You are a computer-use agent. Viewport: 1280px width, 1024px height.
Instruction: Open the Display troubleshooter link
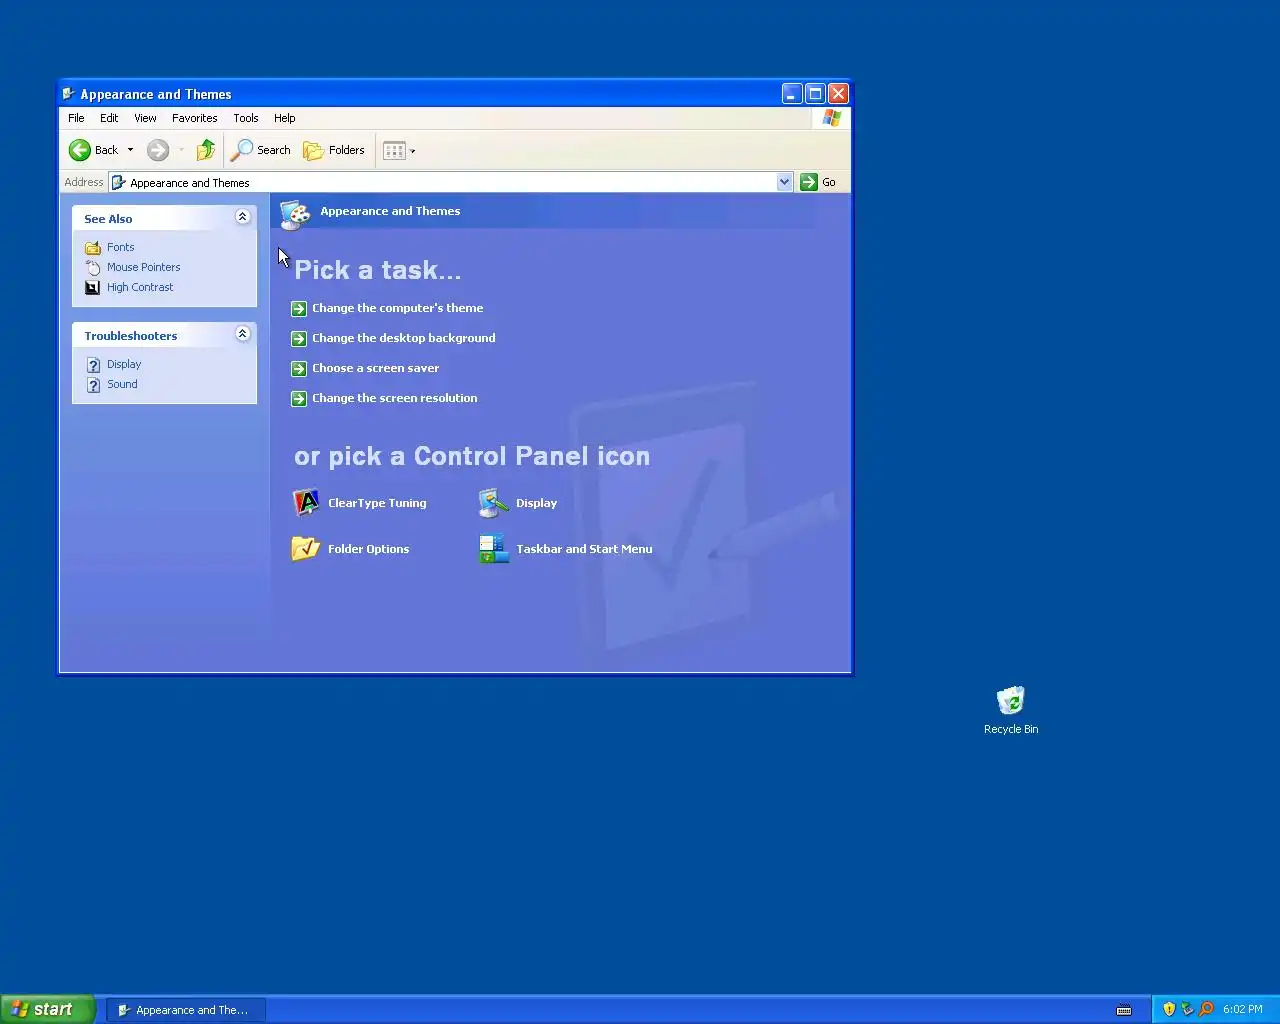pos(124,364)
